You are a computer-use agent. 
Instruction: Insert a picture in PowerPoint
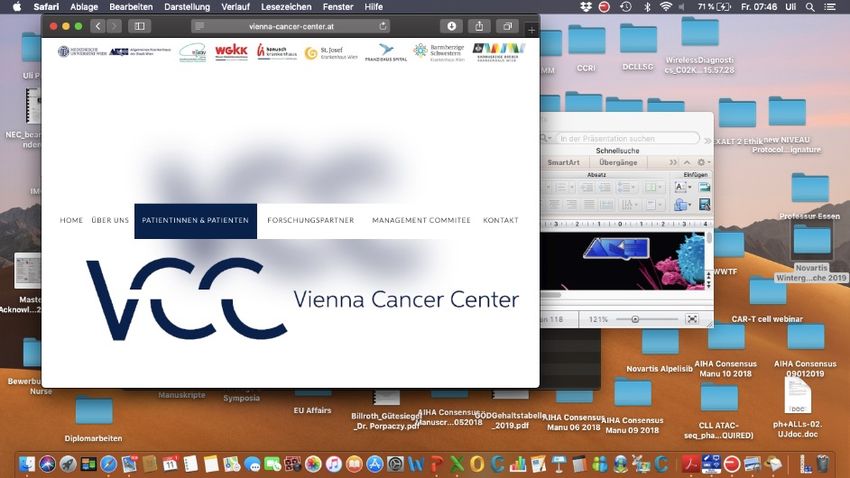(704, 187)
